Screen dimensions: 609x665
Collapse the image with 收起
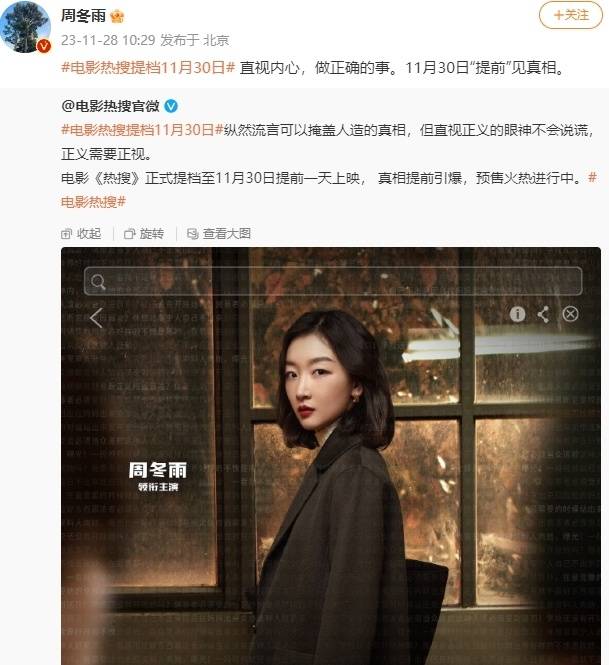tap(81, 234)
